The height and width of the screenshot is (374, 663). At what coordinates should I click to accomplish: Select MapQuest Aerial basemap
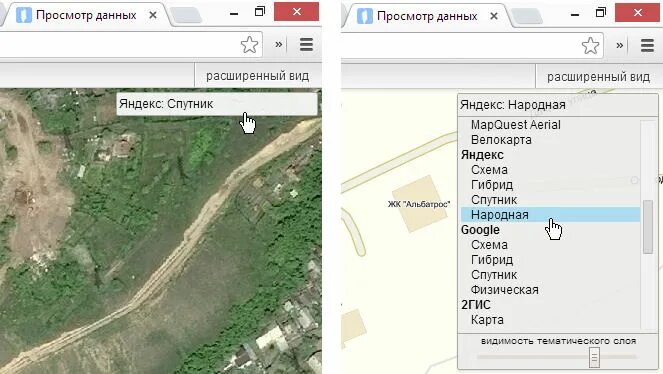(x=515, y=125)
